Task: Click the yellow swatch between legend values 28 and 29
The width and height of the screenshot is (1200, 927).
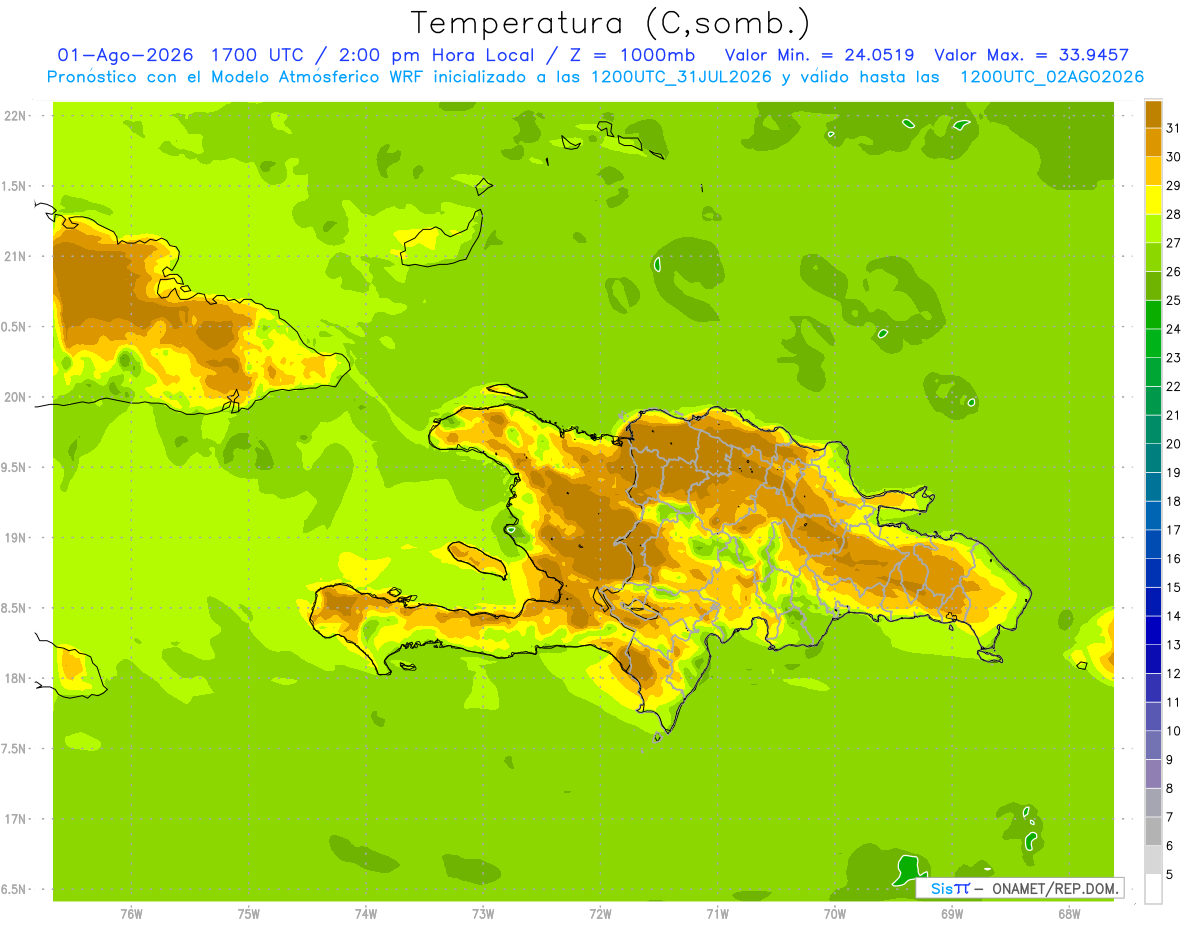Action: coord(1153,200)
